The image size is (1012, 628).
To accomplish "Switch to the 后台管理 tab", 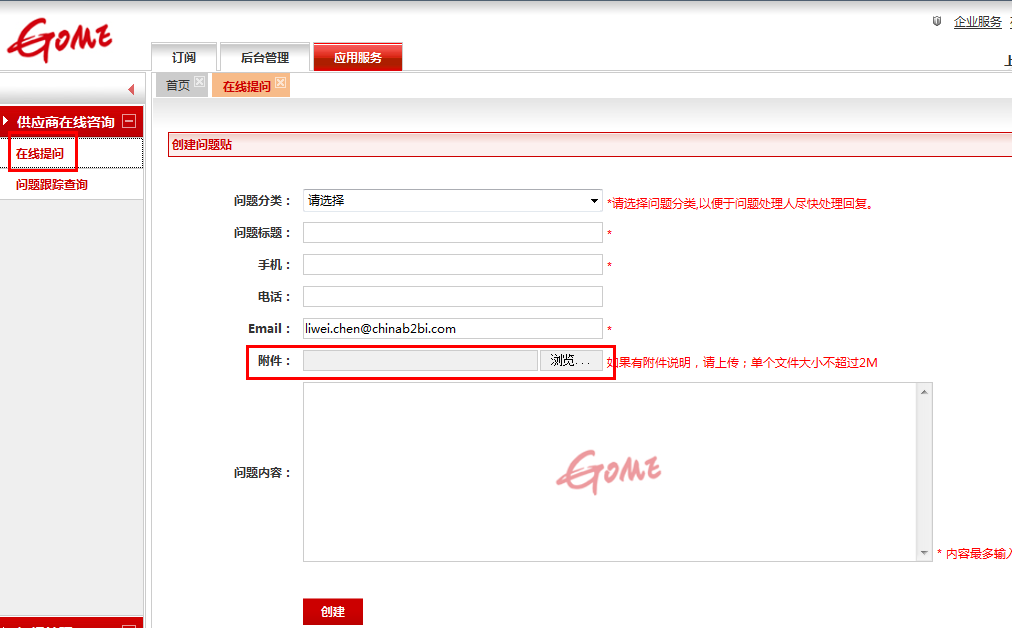I will (265, 58).
